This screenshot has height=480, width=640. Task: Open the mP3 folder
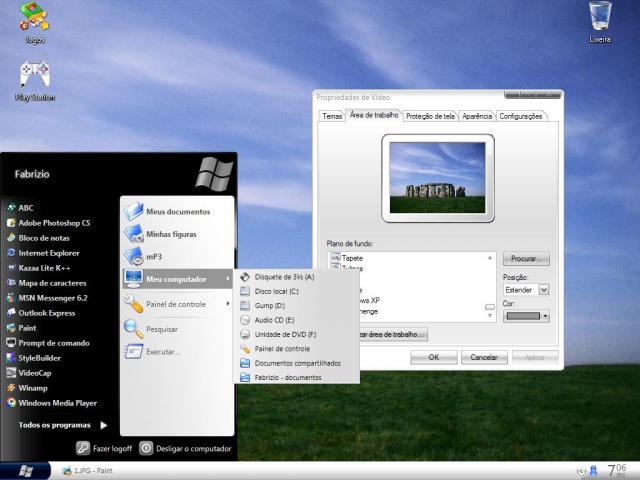[x=177, y=256]
